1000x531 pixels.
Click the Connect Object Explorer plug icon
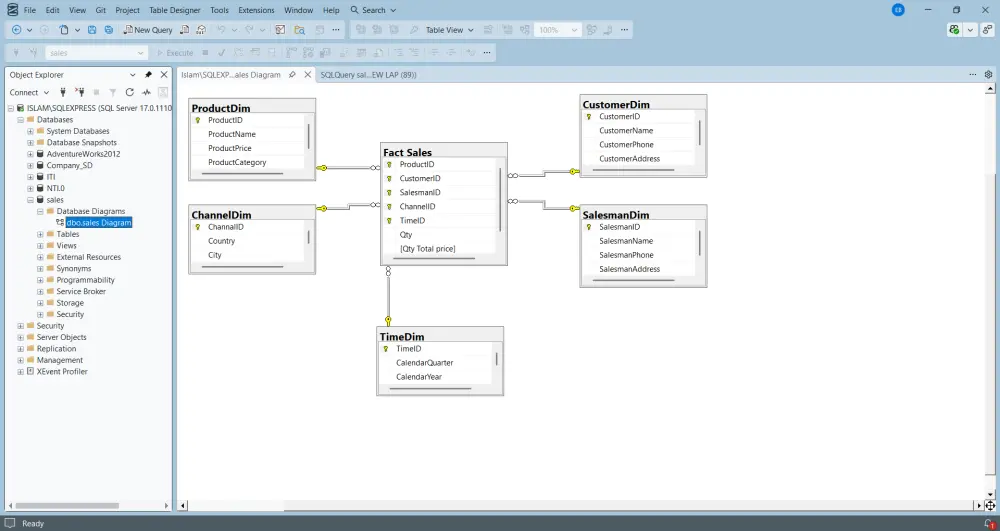click(62, 92)
